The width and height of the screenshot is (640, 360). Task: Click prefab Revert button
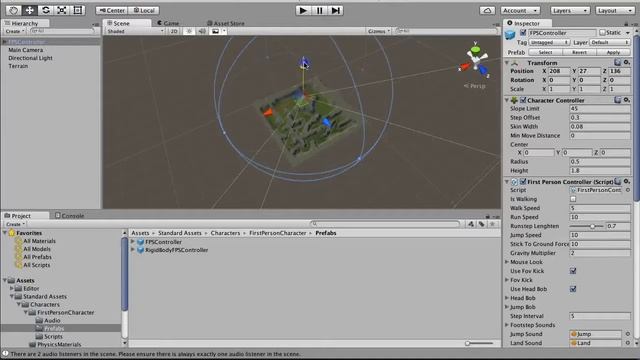coord(579,52)
